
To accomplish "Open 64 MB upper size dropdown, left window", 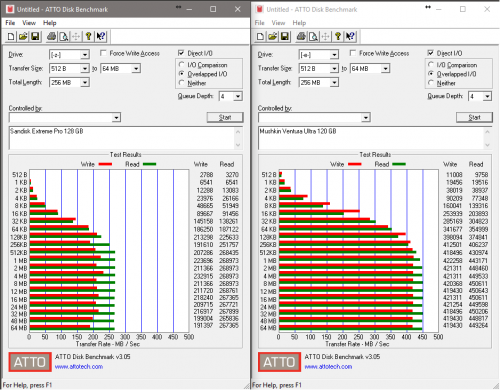I will (136, 68).
